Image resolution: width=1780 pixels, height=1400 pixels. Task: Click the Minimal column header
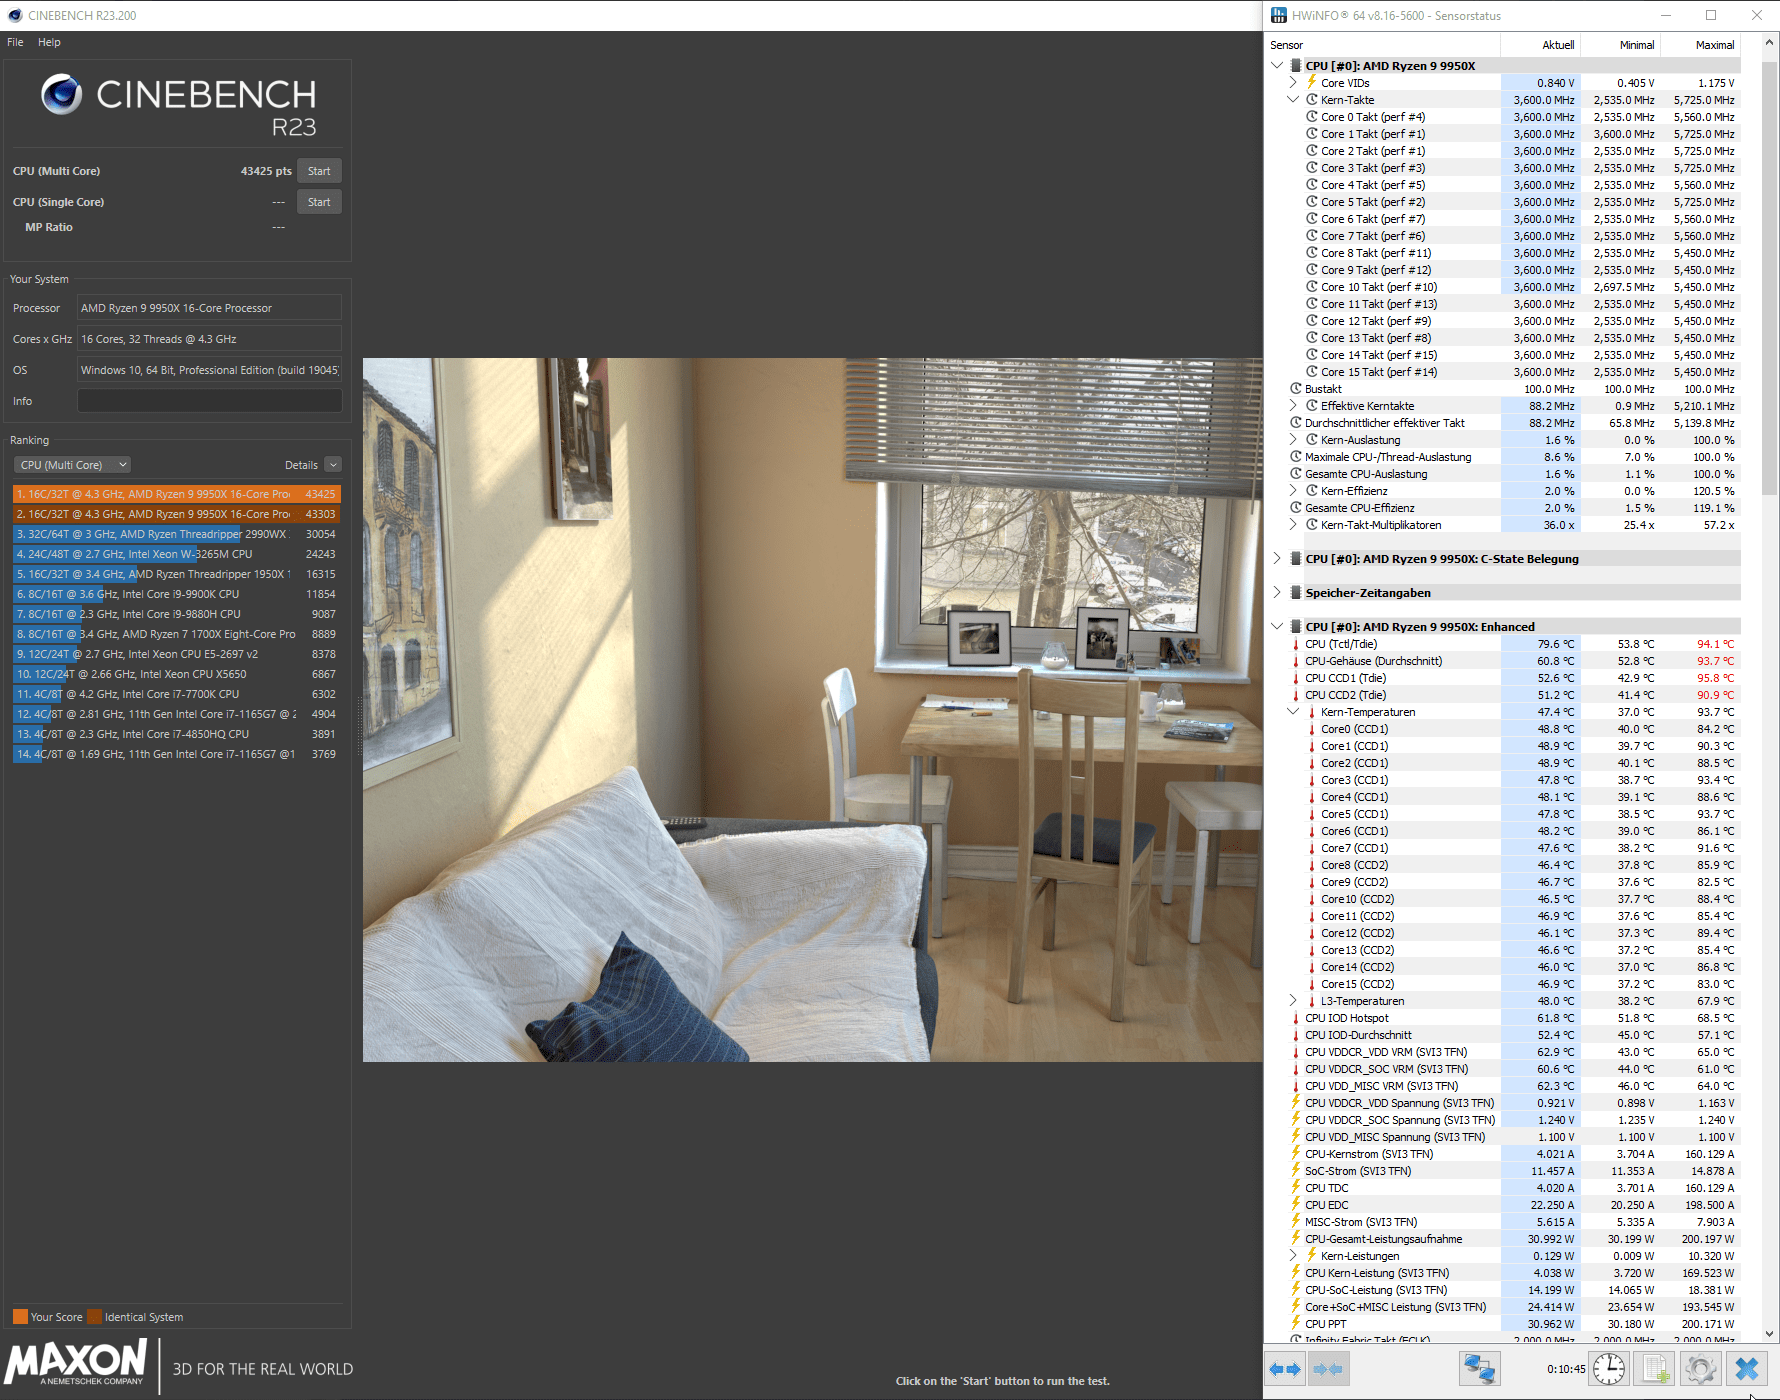click(1620, 45)
